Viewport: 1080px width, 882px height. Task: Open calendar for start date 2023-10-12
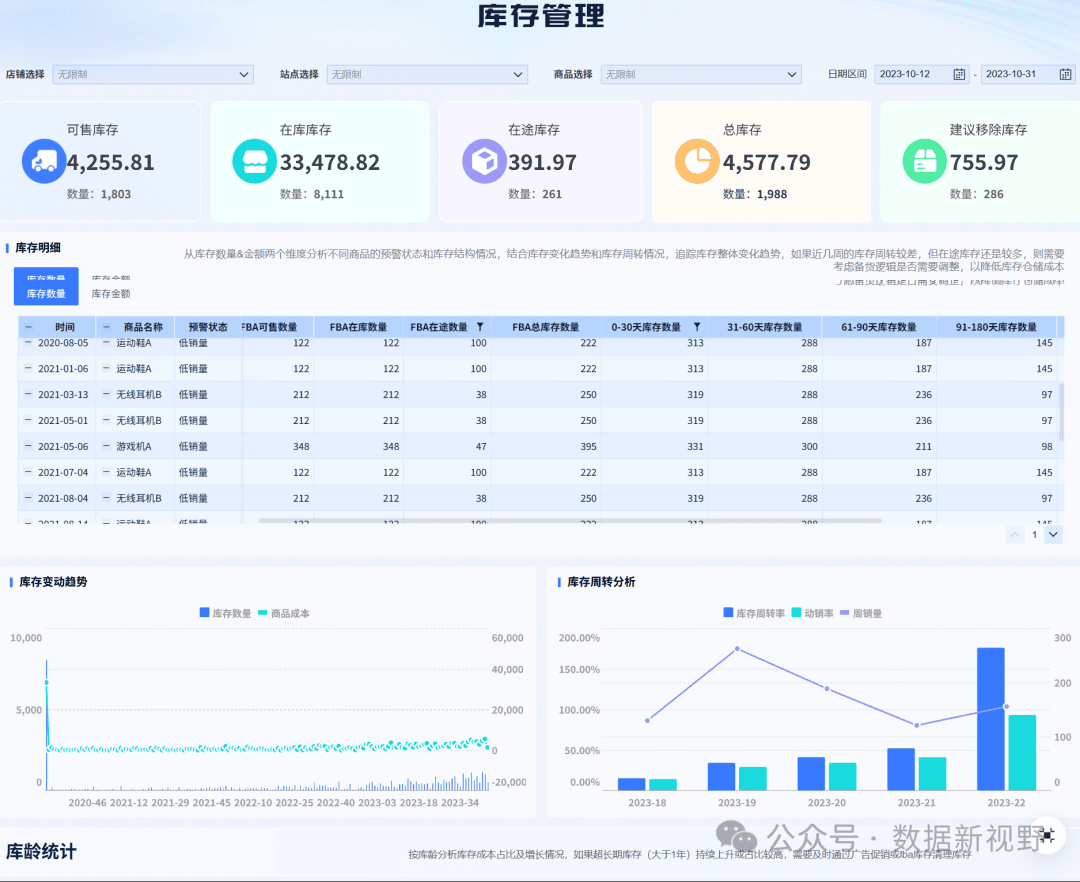[959, 74]
